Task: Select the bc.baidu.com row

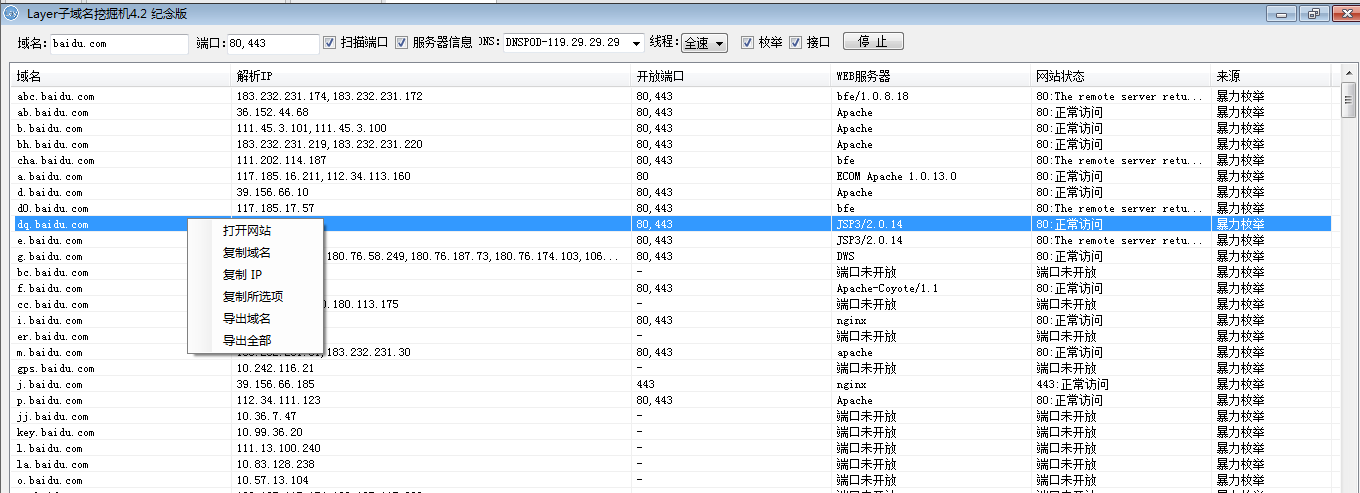Action: (671, 272)
